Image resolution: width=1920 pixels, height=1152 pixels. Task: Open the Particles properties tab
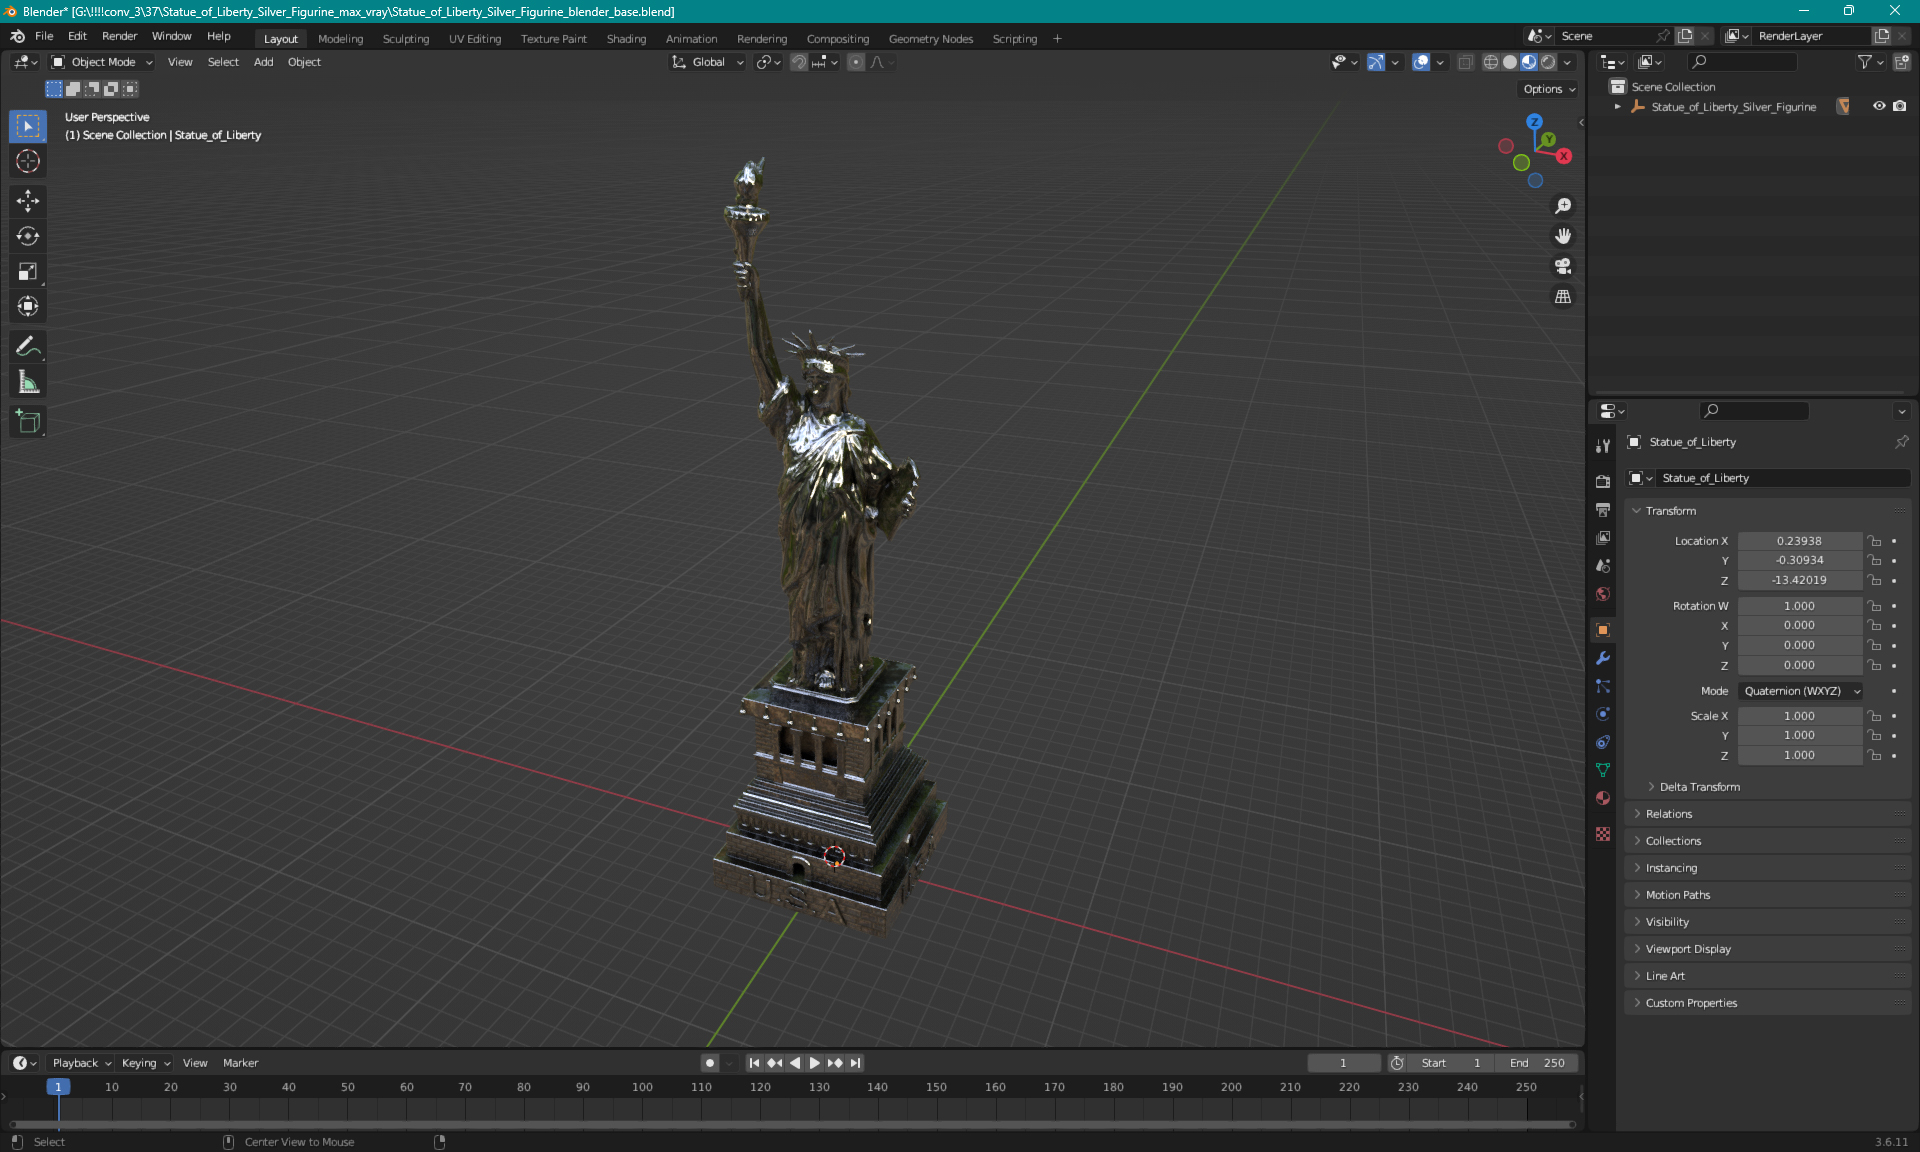click(1603, 686)
